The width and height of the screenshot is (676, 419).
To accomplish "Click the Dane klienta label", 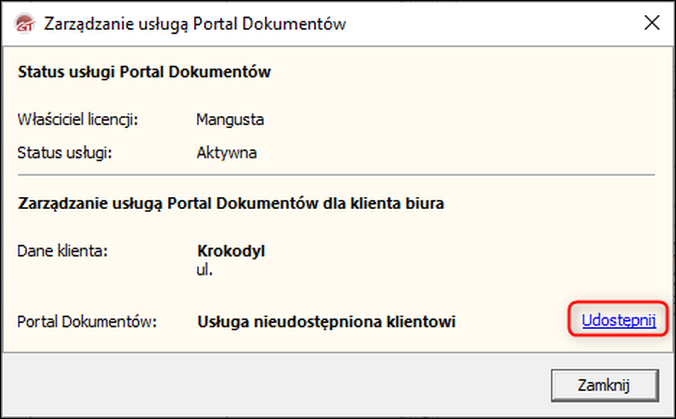I will [62, 250].
